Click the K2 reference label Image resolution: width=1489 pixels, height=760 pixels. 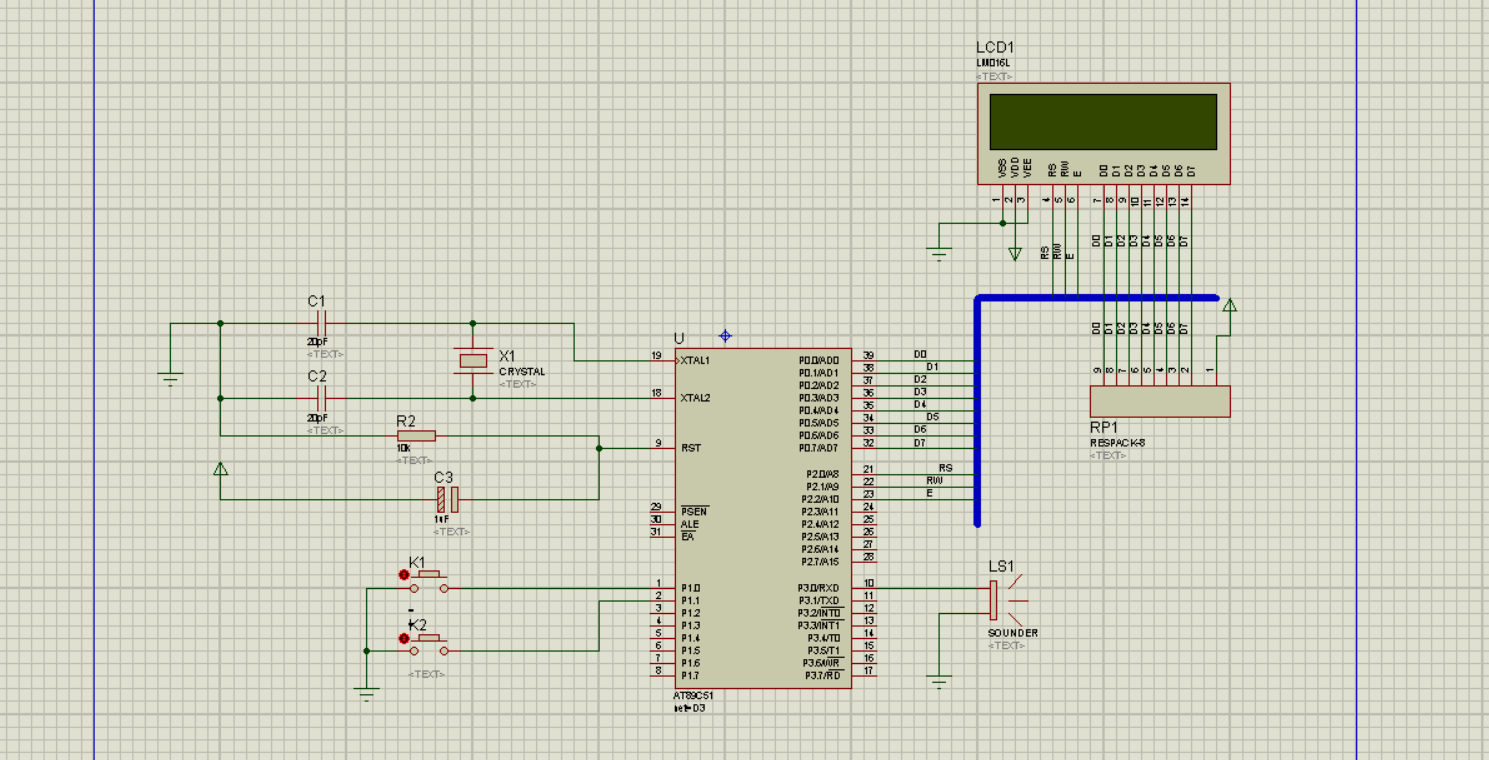pyautogui.click(x=418, y=624)
